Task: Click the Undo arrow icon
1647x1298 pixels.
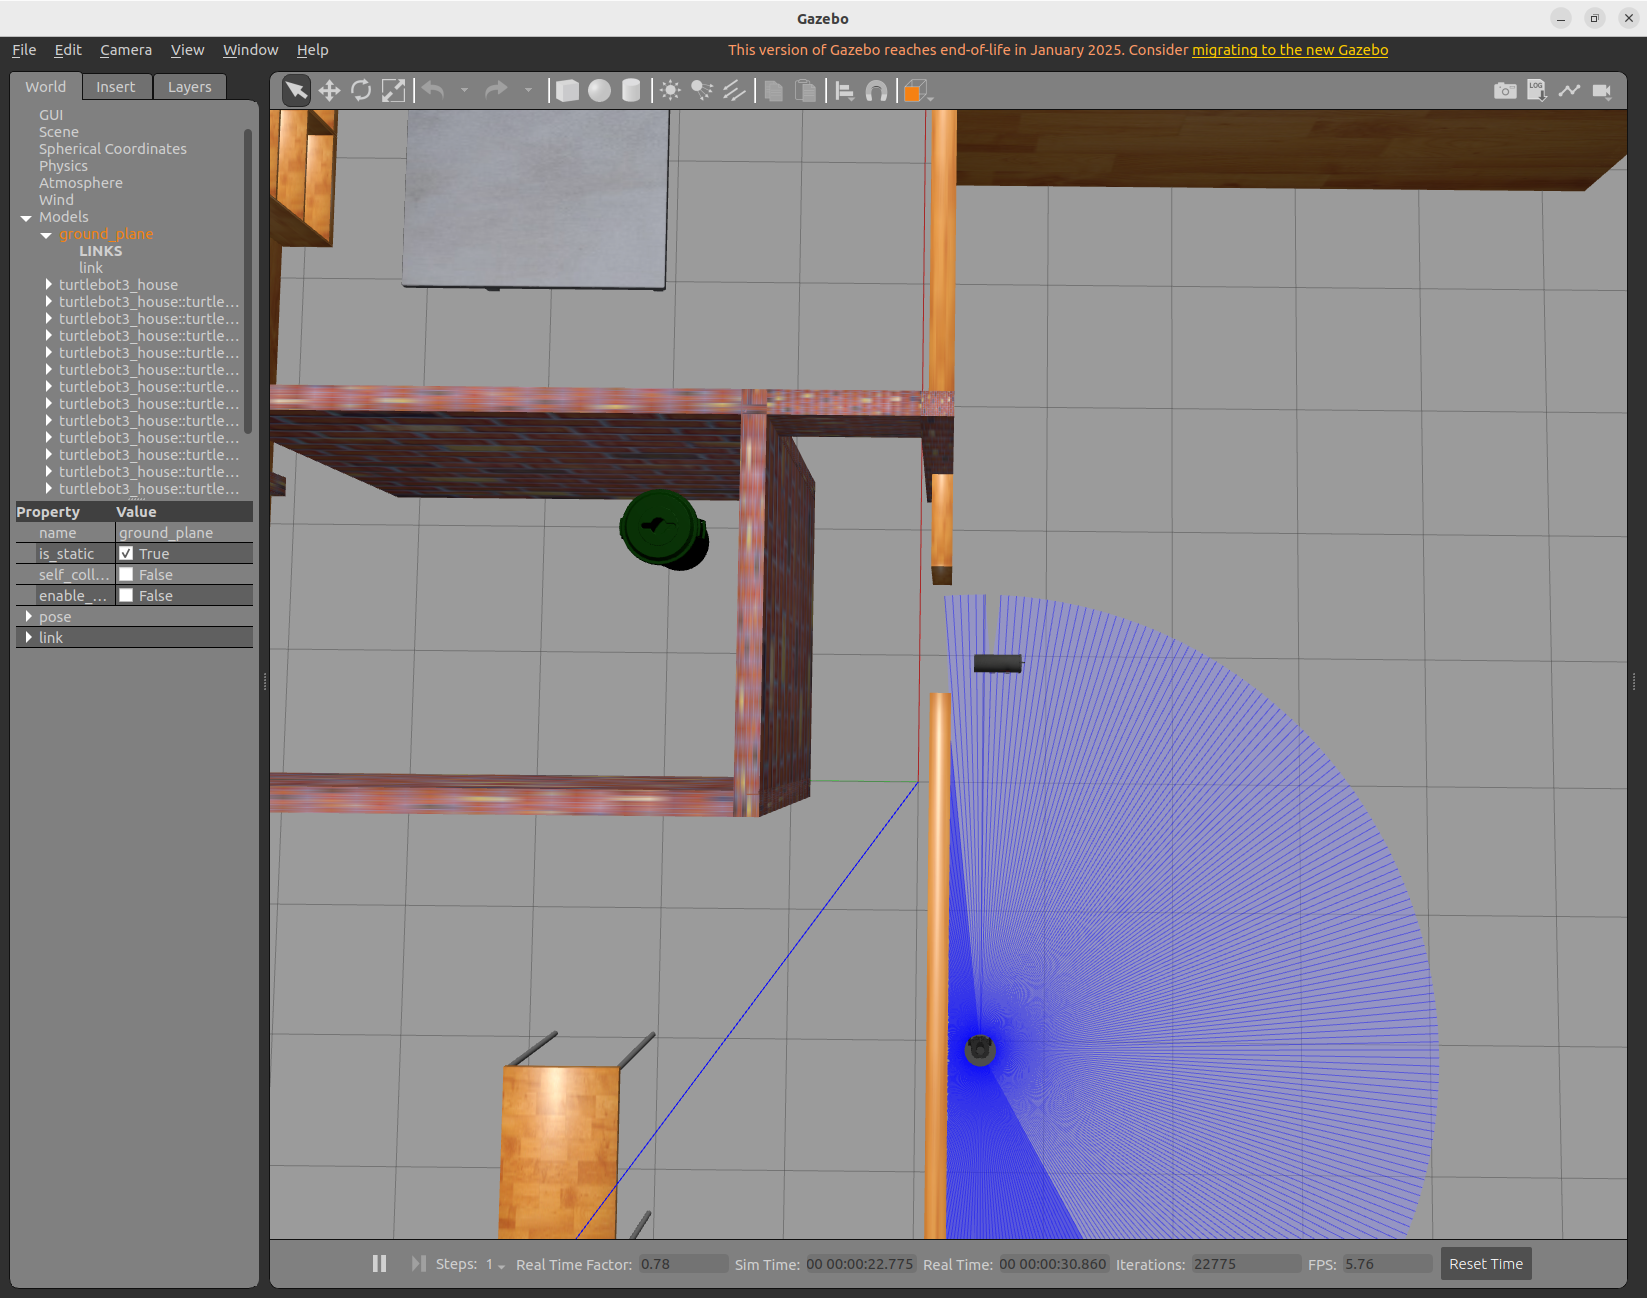Action: point(433,91)
